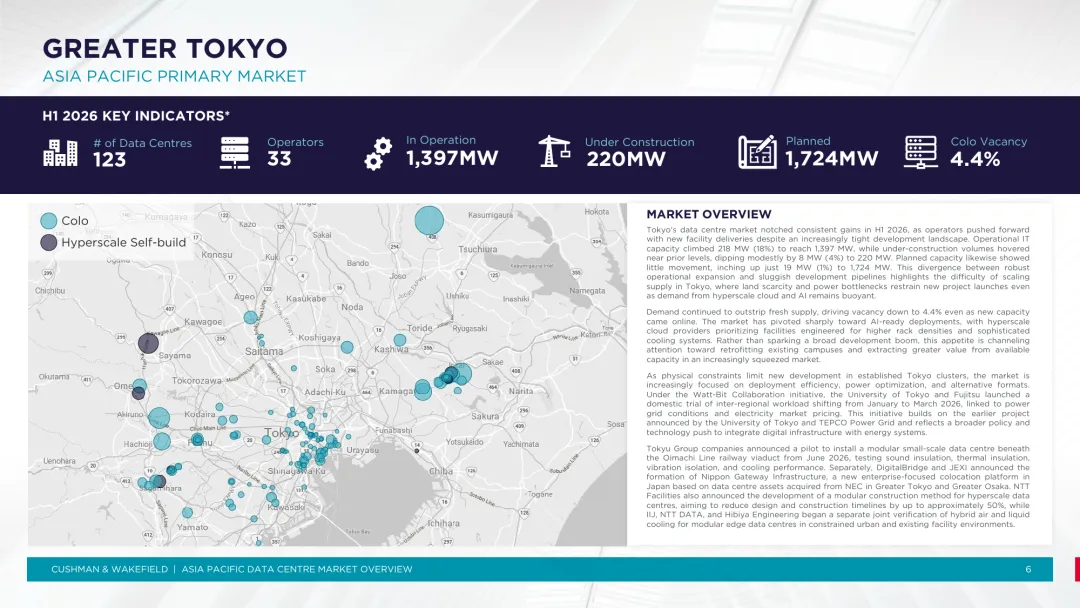Click the 123 data centres value
Image resolution: width=1080 pixels, height=608 pixels.
[110, 160]
